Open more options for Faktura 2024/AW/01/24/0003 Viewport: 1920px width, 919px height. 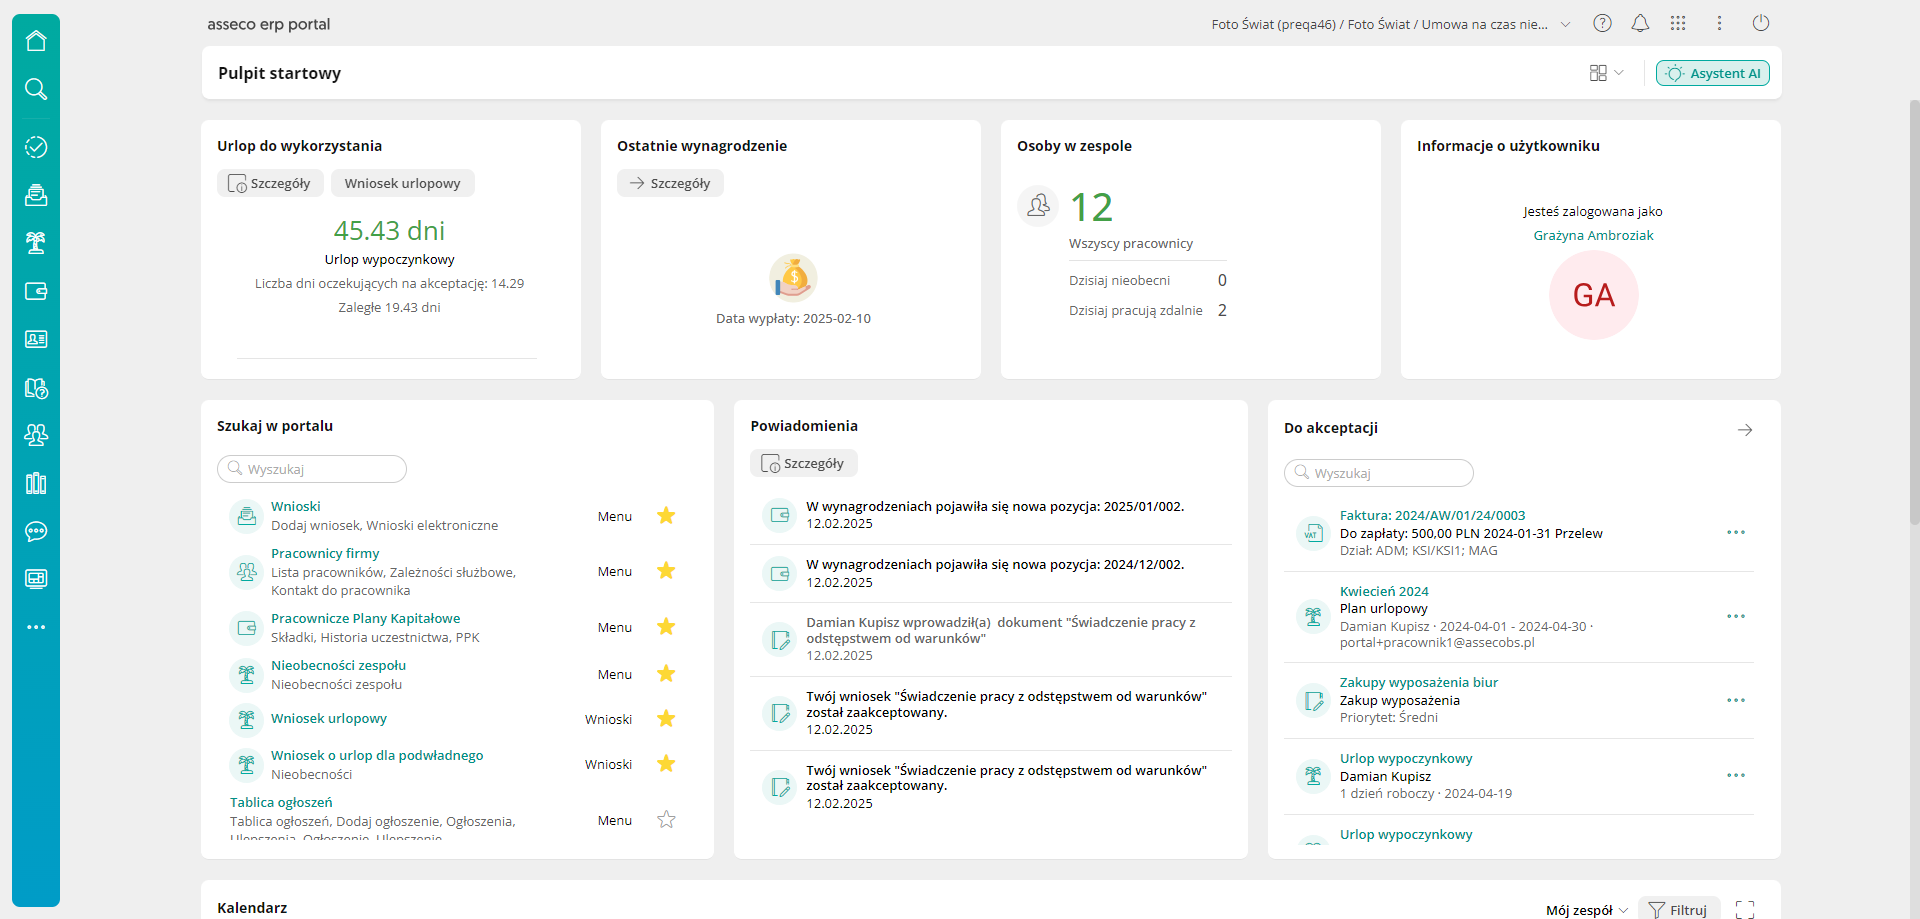[1736, 532]
